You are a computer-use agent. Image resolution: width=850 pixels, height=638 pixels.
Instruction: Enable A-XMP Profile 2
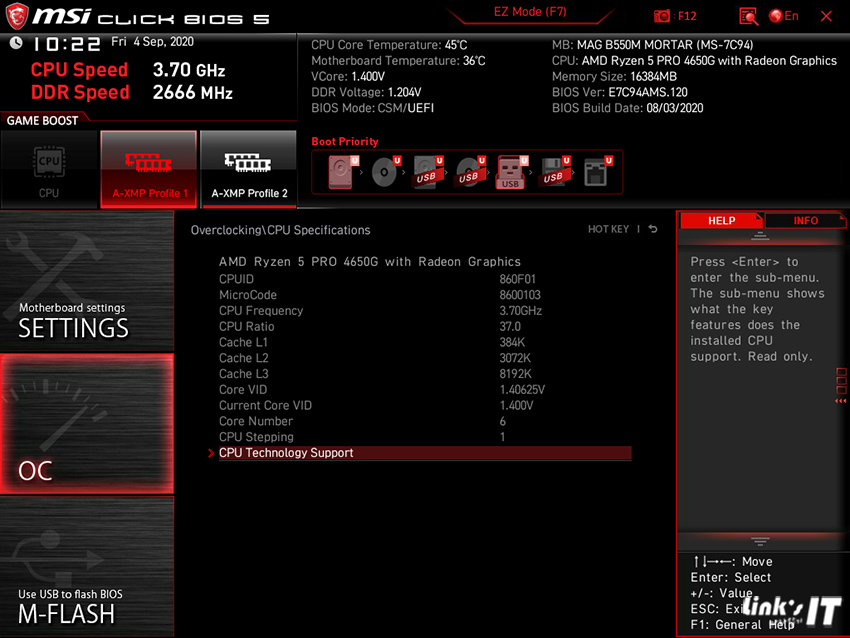249,169
